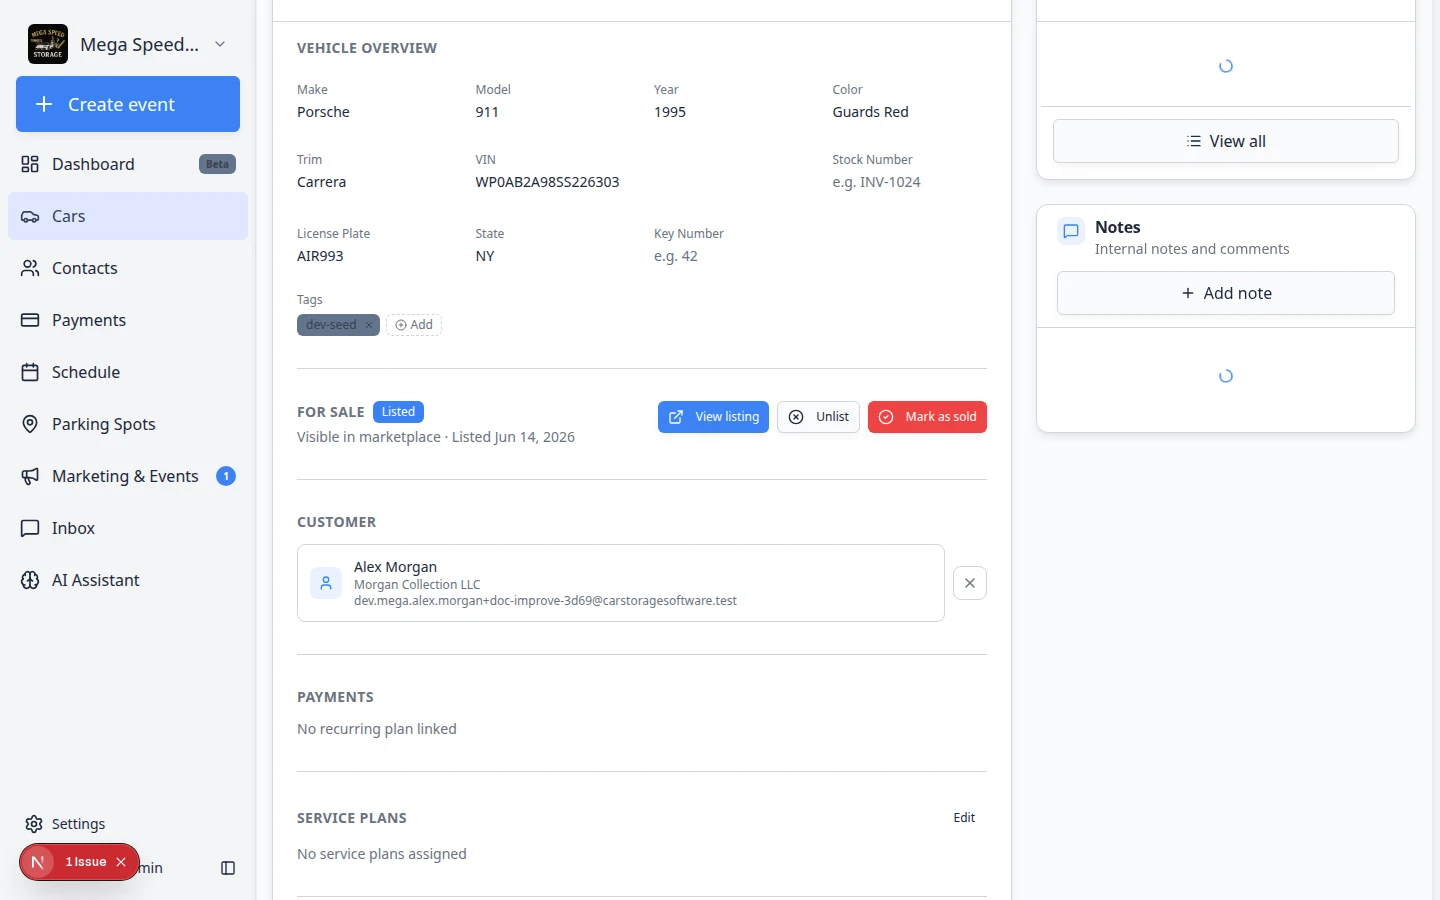Click the View listing button
Screen dimensions: 1440x900
(713, 417)
